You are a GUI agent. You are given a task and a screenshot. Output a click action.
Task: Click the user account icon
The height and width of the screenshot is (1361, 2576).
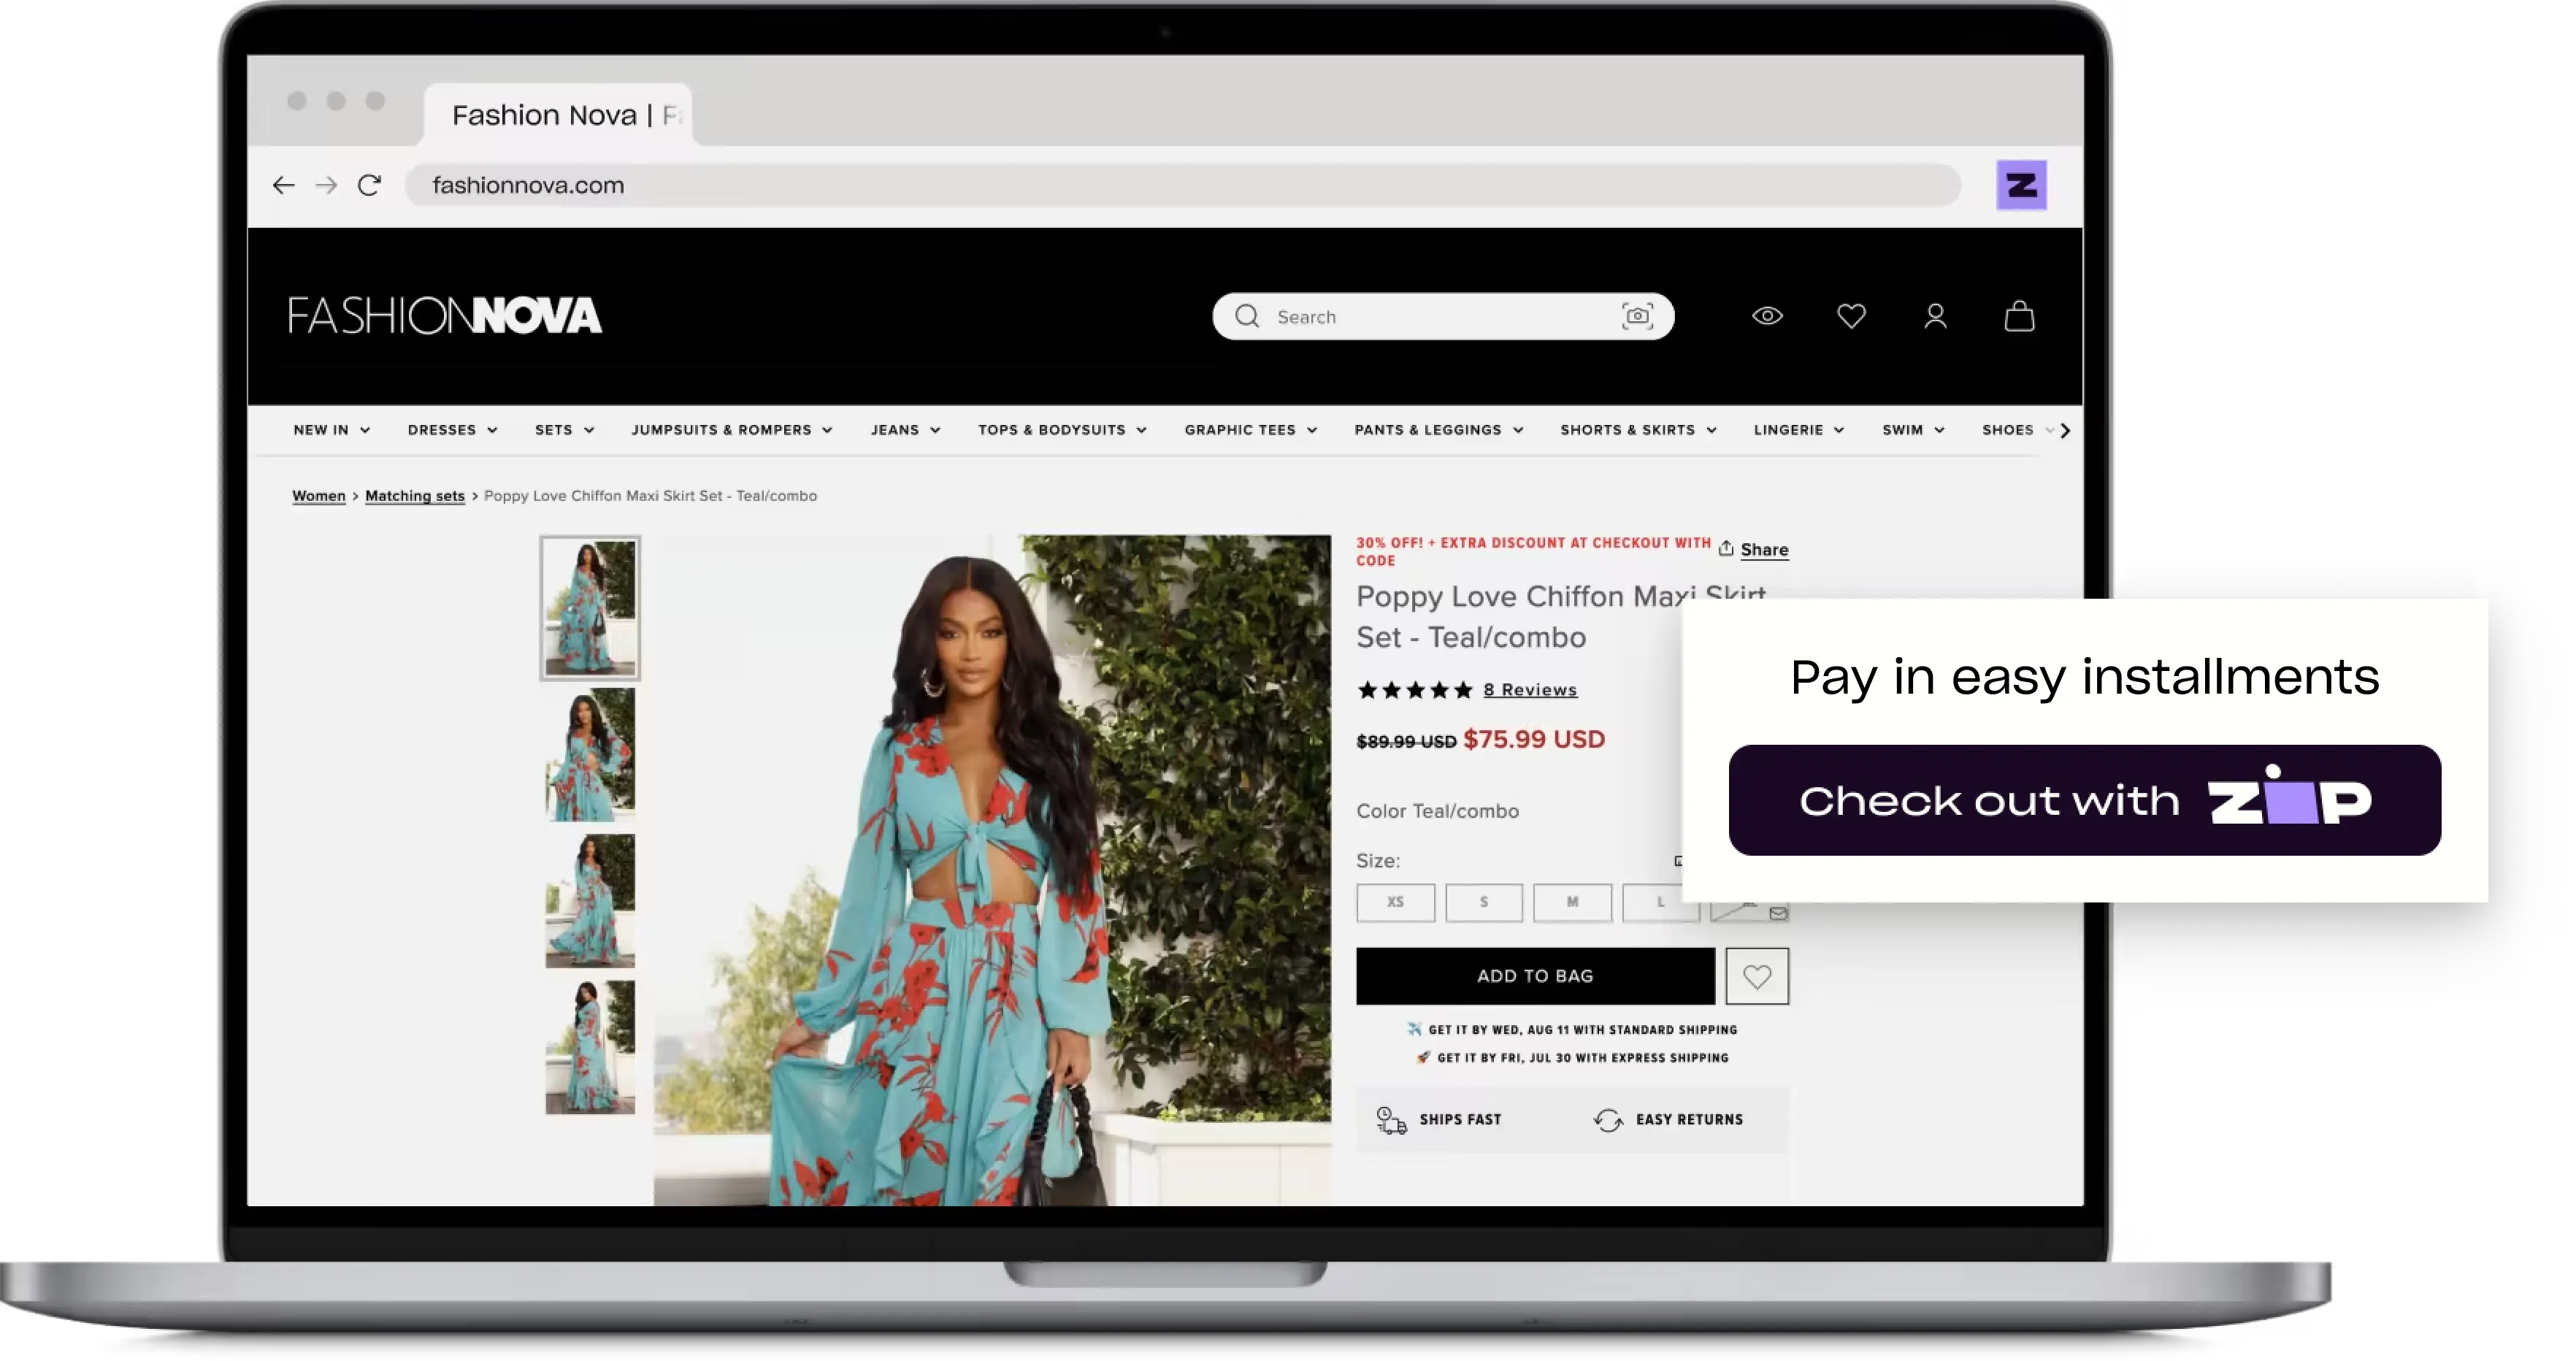[x=1936, y=315]
